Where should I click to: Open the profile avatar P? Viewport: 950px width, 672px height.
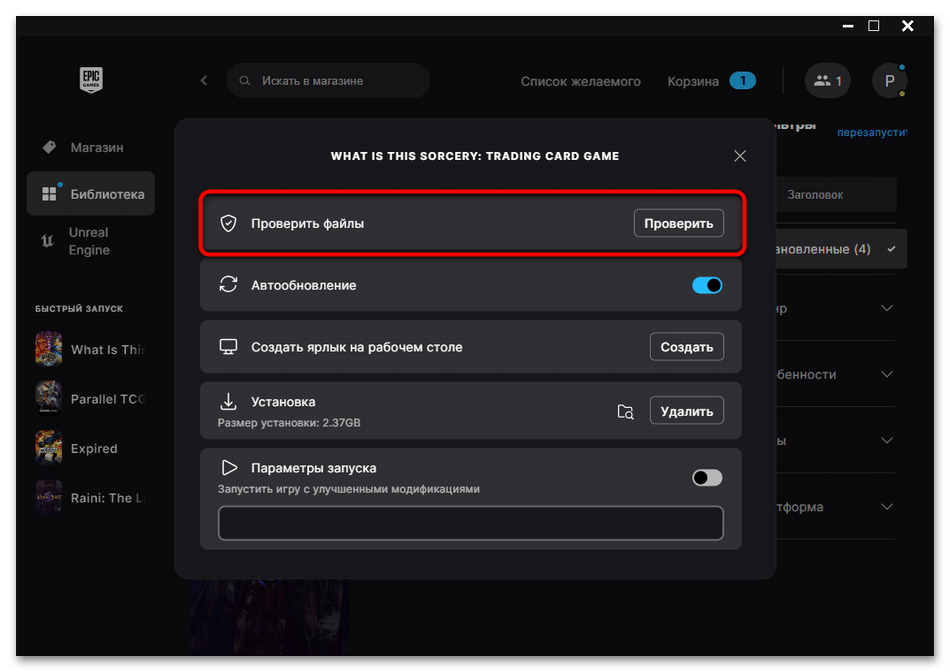(889, 81)
